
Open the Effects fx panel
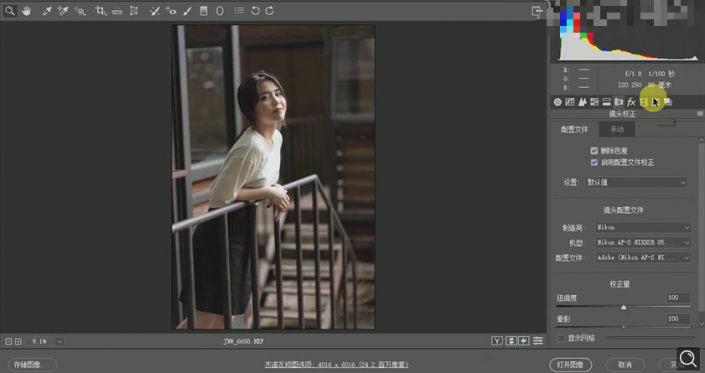click(x=631, y=102)
